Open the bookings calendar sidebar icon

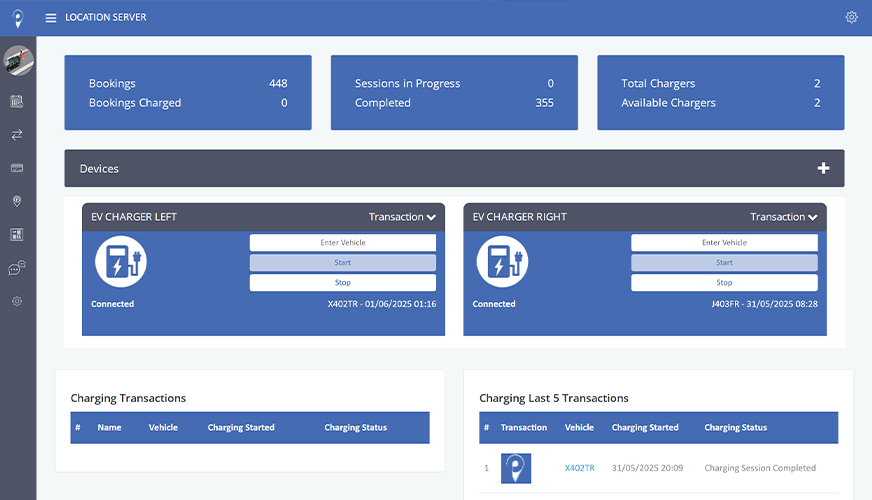click(x=17, y=101)
